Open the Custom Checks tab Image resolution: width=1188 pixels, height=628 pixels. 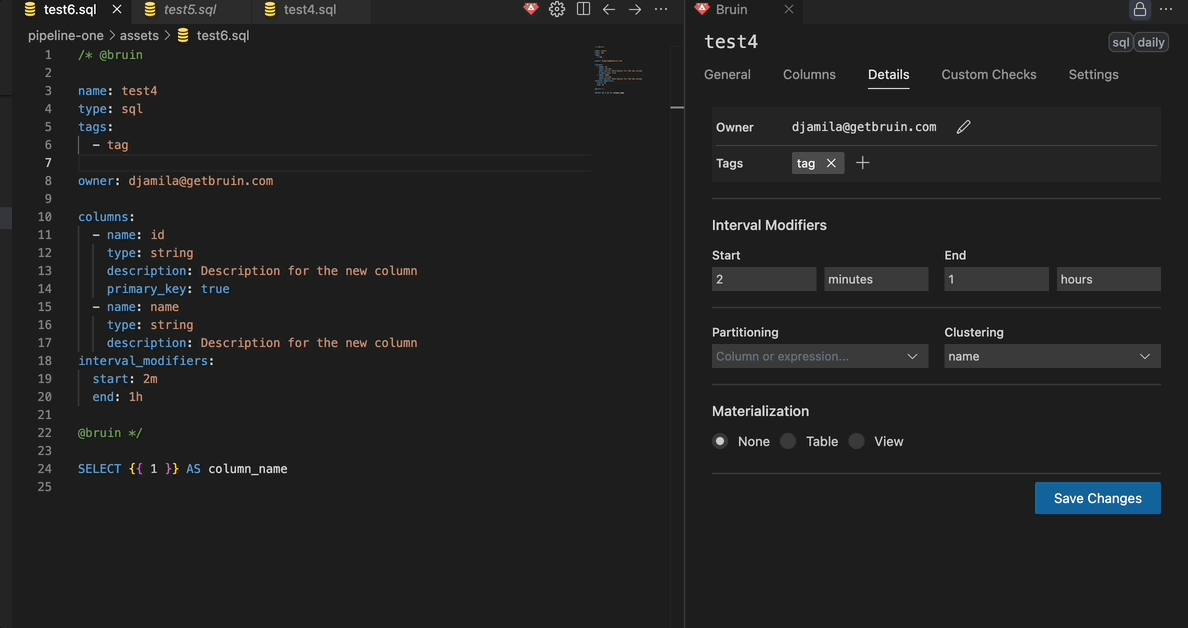pos(989,74)
